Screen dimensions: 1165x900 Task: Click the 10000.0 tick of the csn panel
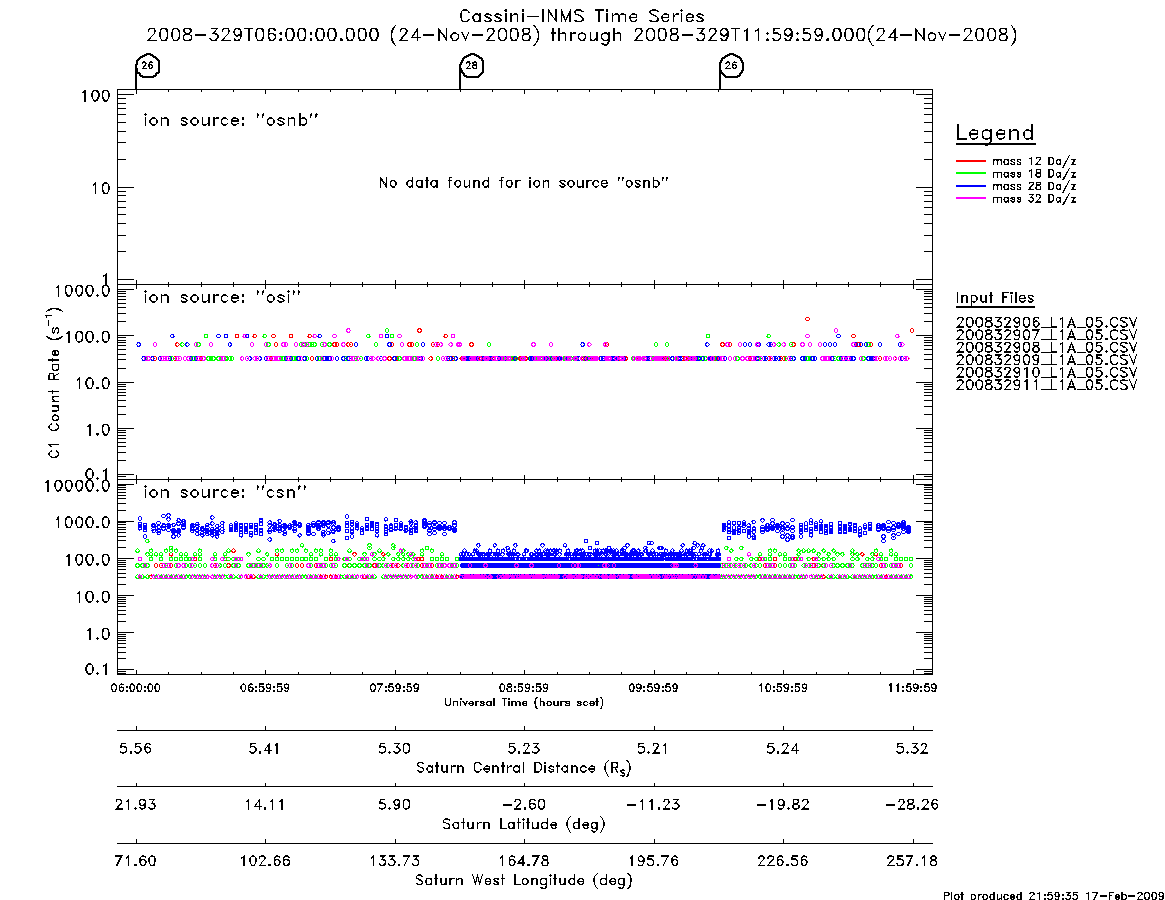[x=77, y=486]
